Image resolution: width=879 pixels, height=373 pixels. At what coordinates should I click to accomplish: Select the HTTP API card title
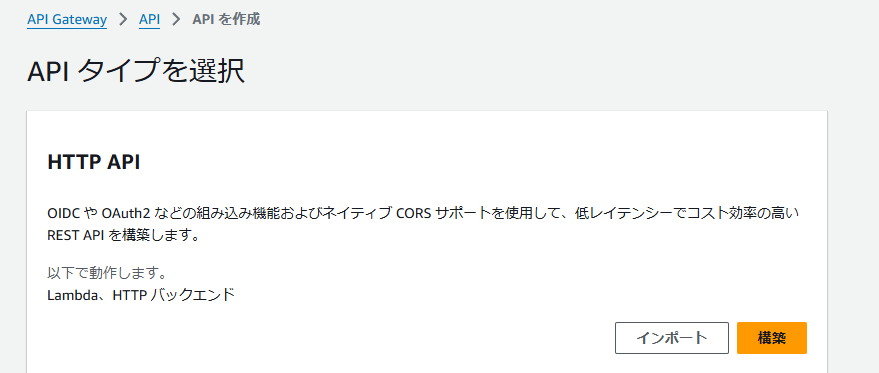tap(94, 162)
